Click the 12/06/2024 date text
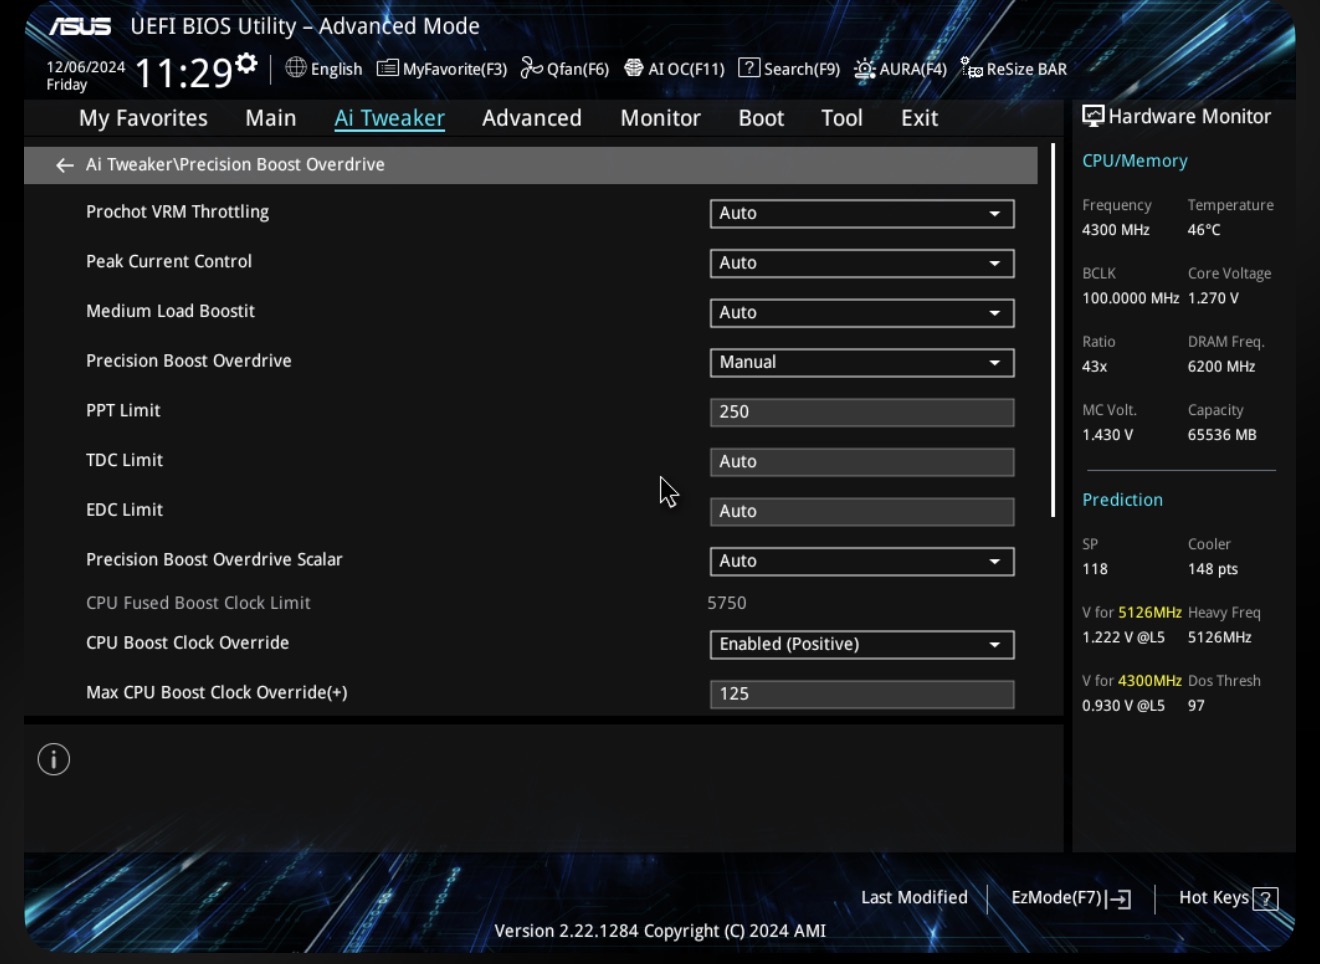This screenshot has height=964, width=1320. click(x=86, y=67)
